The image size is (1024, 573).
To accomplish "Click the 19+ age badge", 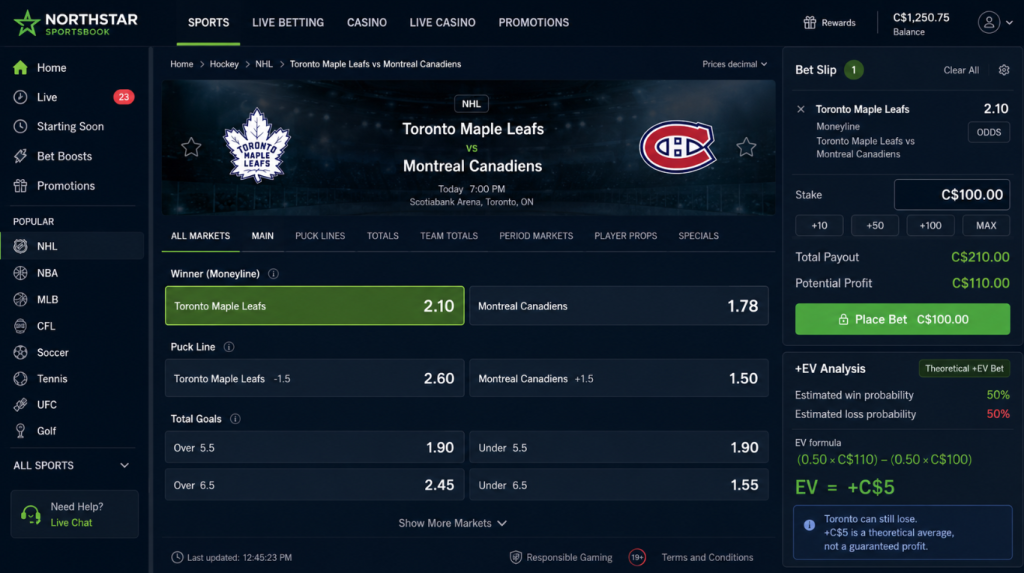I will point(637,557).
